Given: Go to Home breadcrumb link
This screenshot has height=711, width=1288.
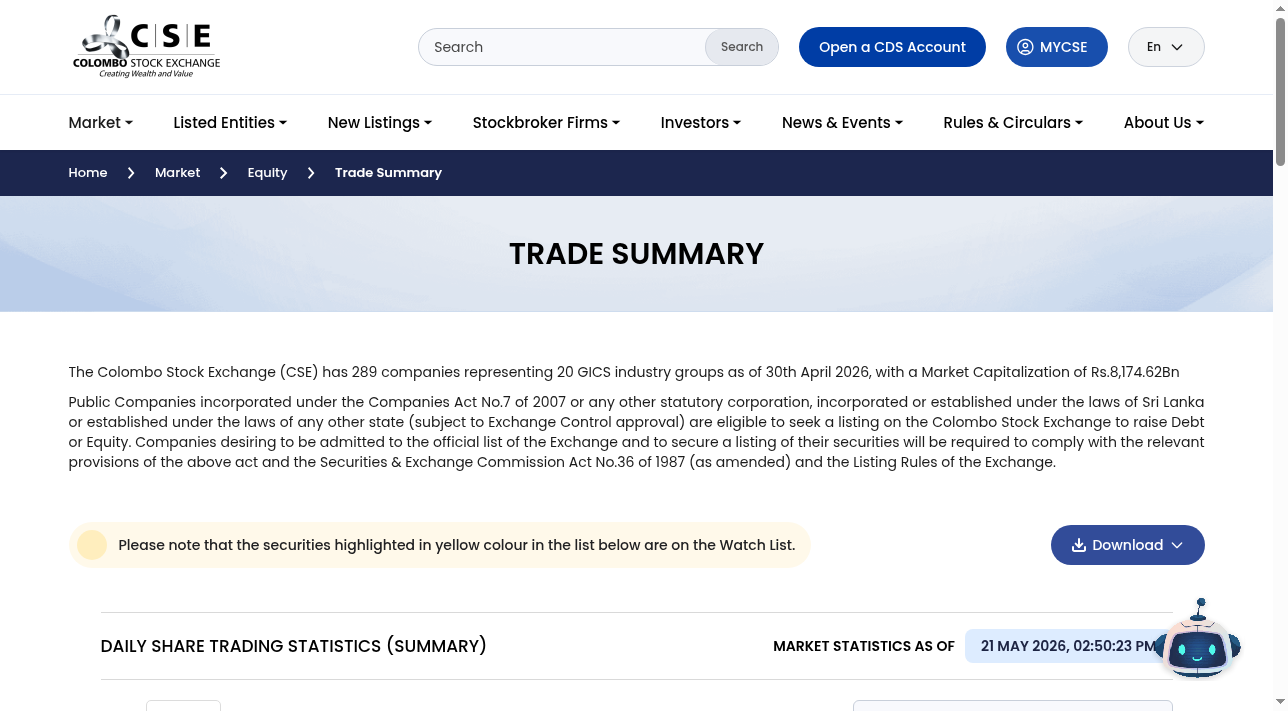Looking at the screenshot, I should [x=88, y=173].
